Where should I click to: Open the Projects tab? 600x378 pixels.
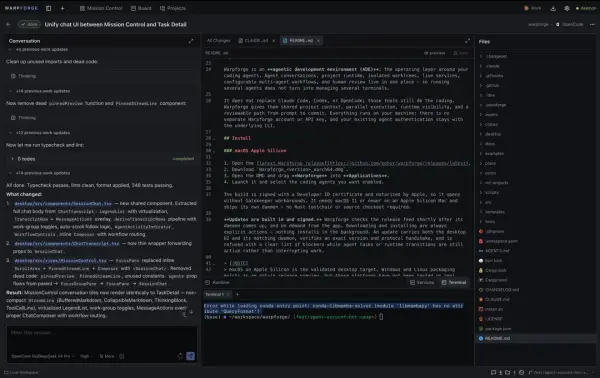pos(173,8)
